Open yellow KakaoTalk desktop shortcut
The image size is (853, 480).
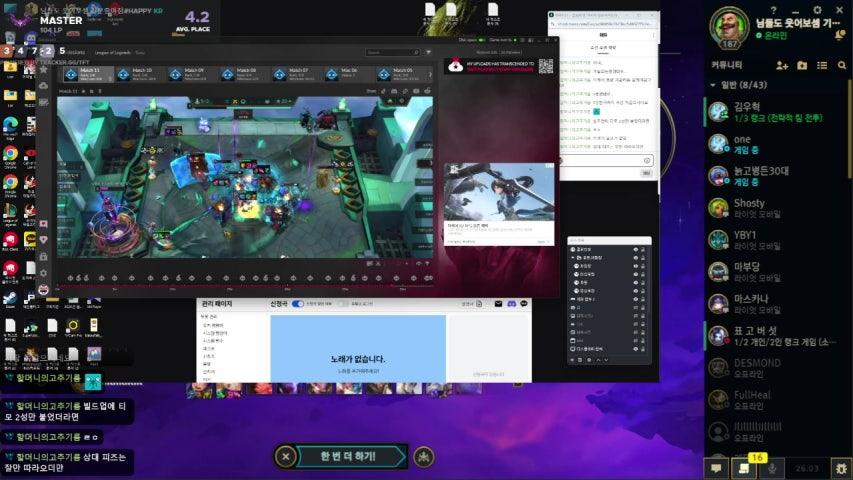(30, 241)
